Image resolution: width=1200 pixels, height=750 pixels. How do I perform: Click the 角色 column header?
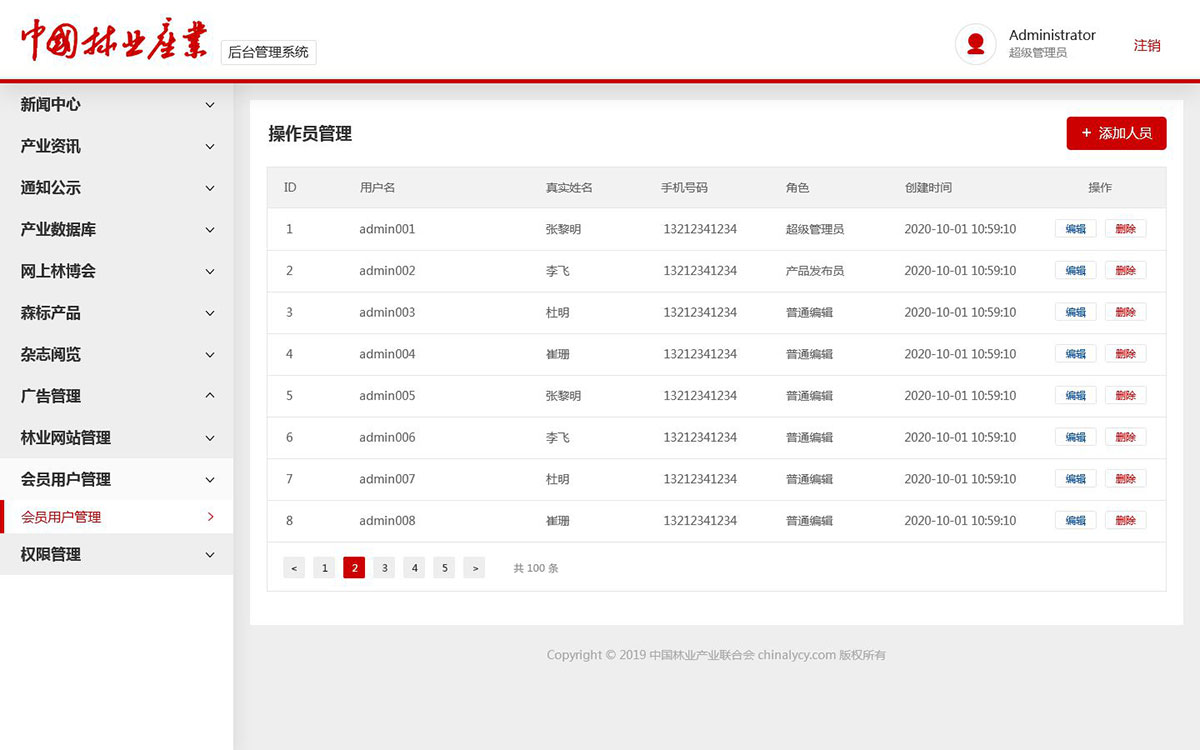coord(798,188)
